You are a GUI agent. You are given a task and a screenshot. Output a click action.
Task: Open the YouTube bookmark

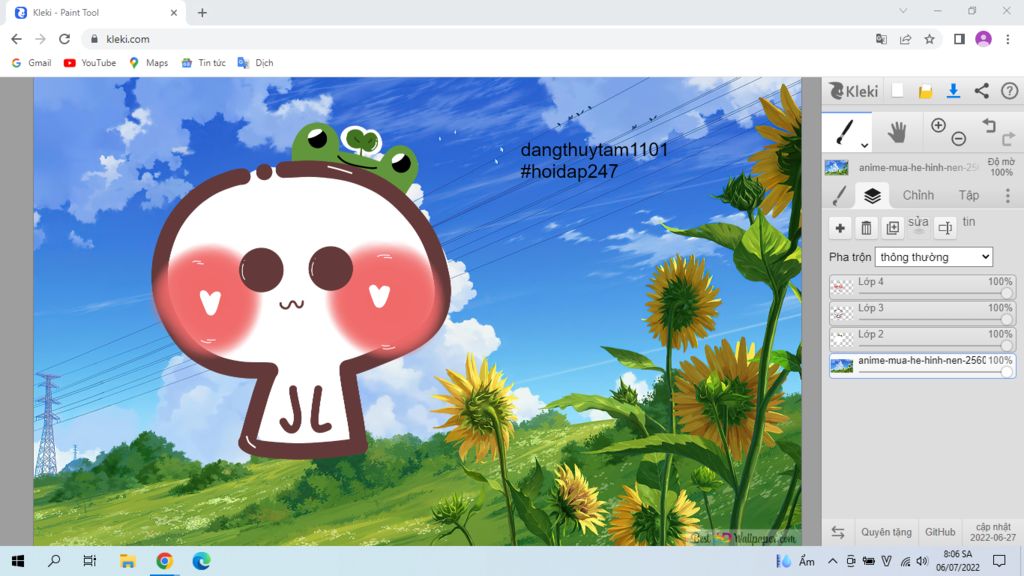(90, 63)
